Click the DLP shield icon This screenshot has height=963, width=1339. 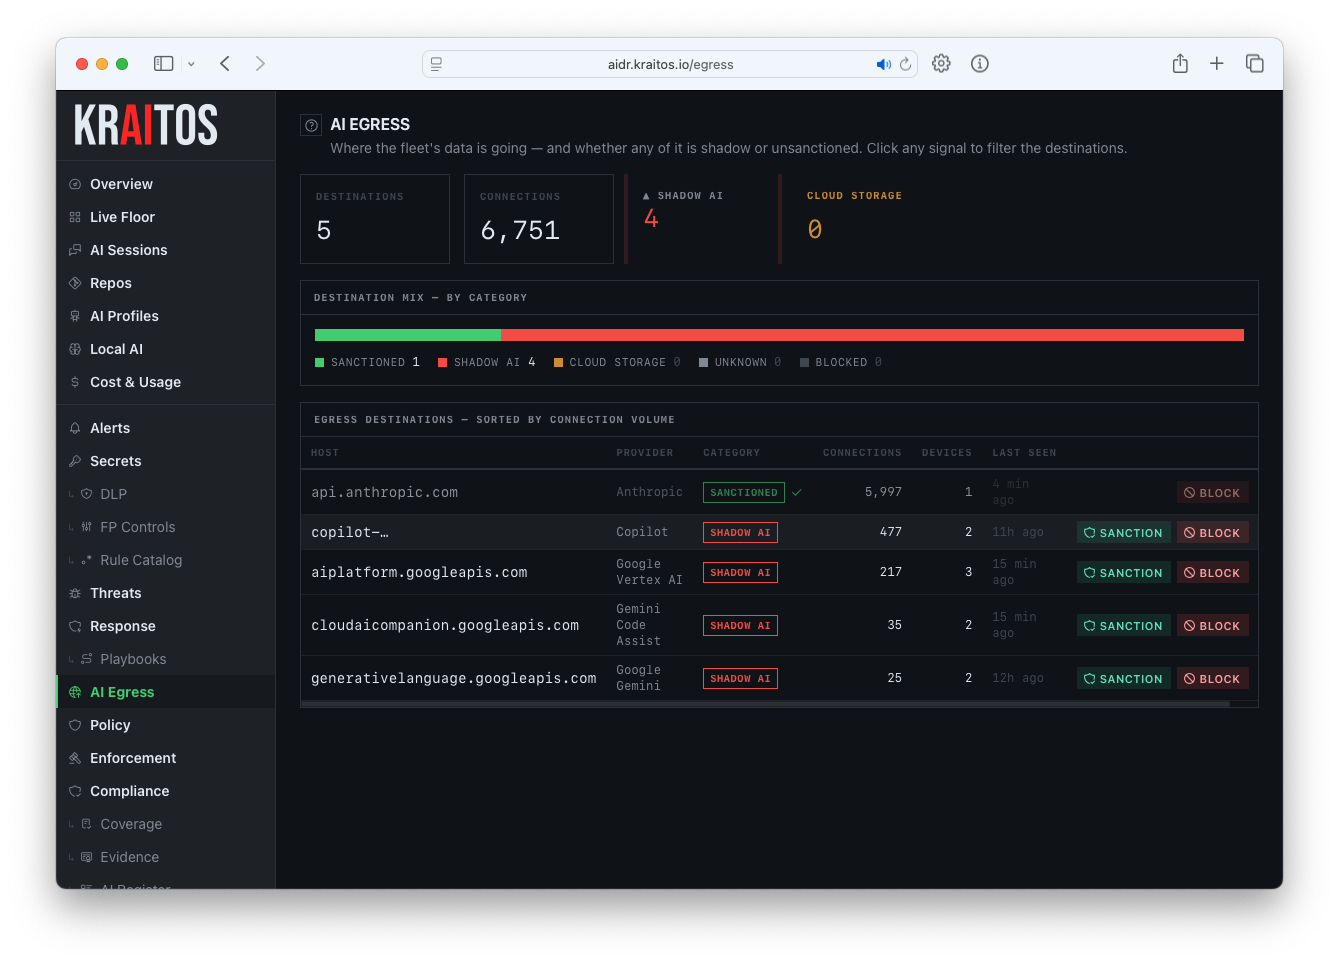click(86, 494)
